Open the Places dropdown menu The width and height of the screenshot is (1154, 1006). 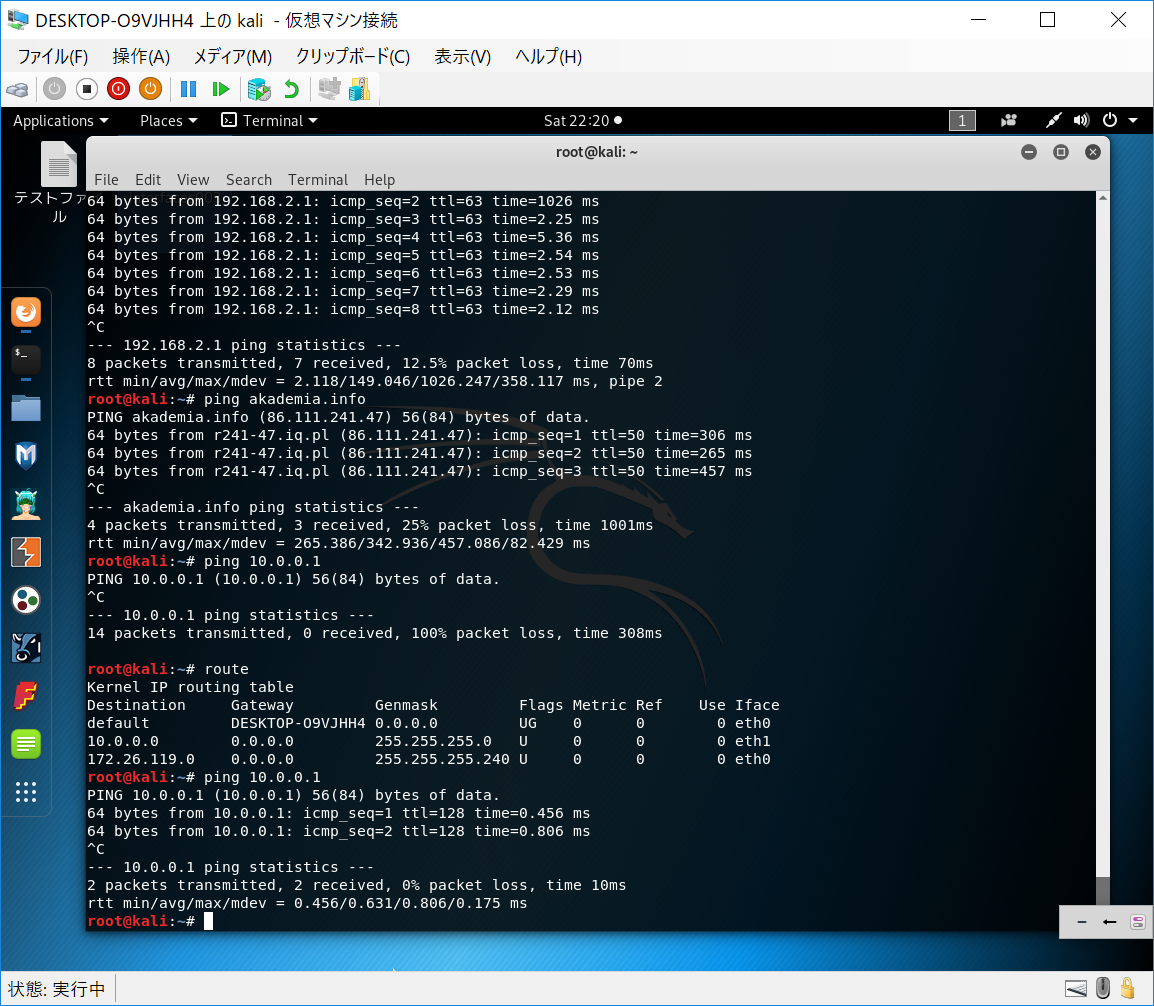coord(168,121)
